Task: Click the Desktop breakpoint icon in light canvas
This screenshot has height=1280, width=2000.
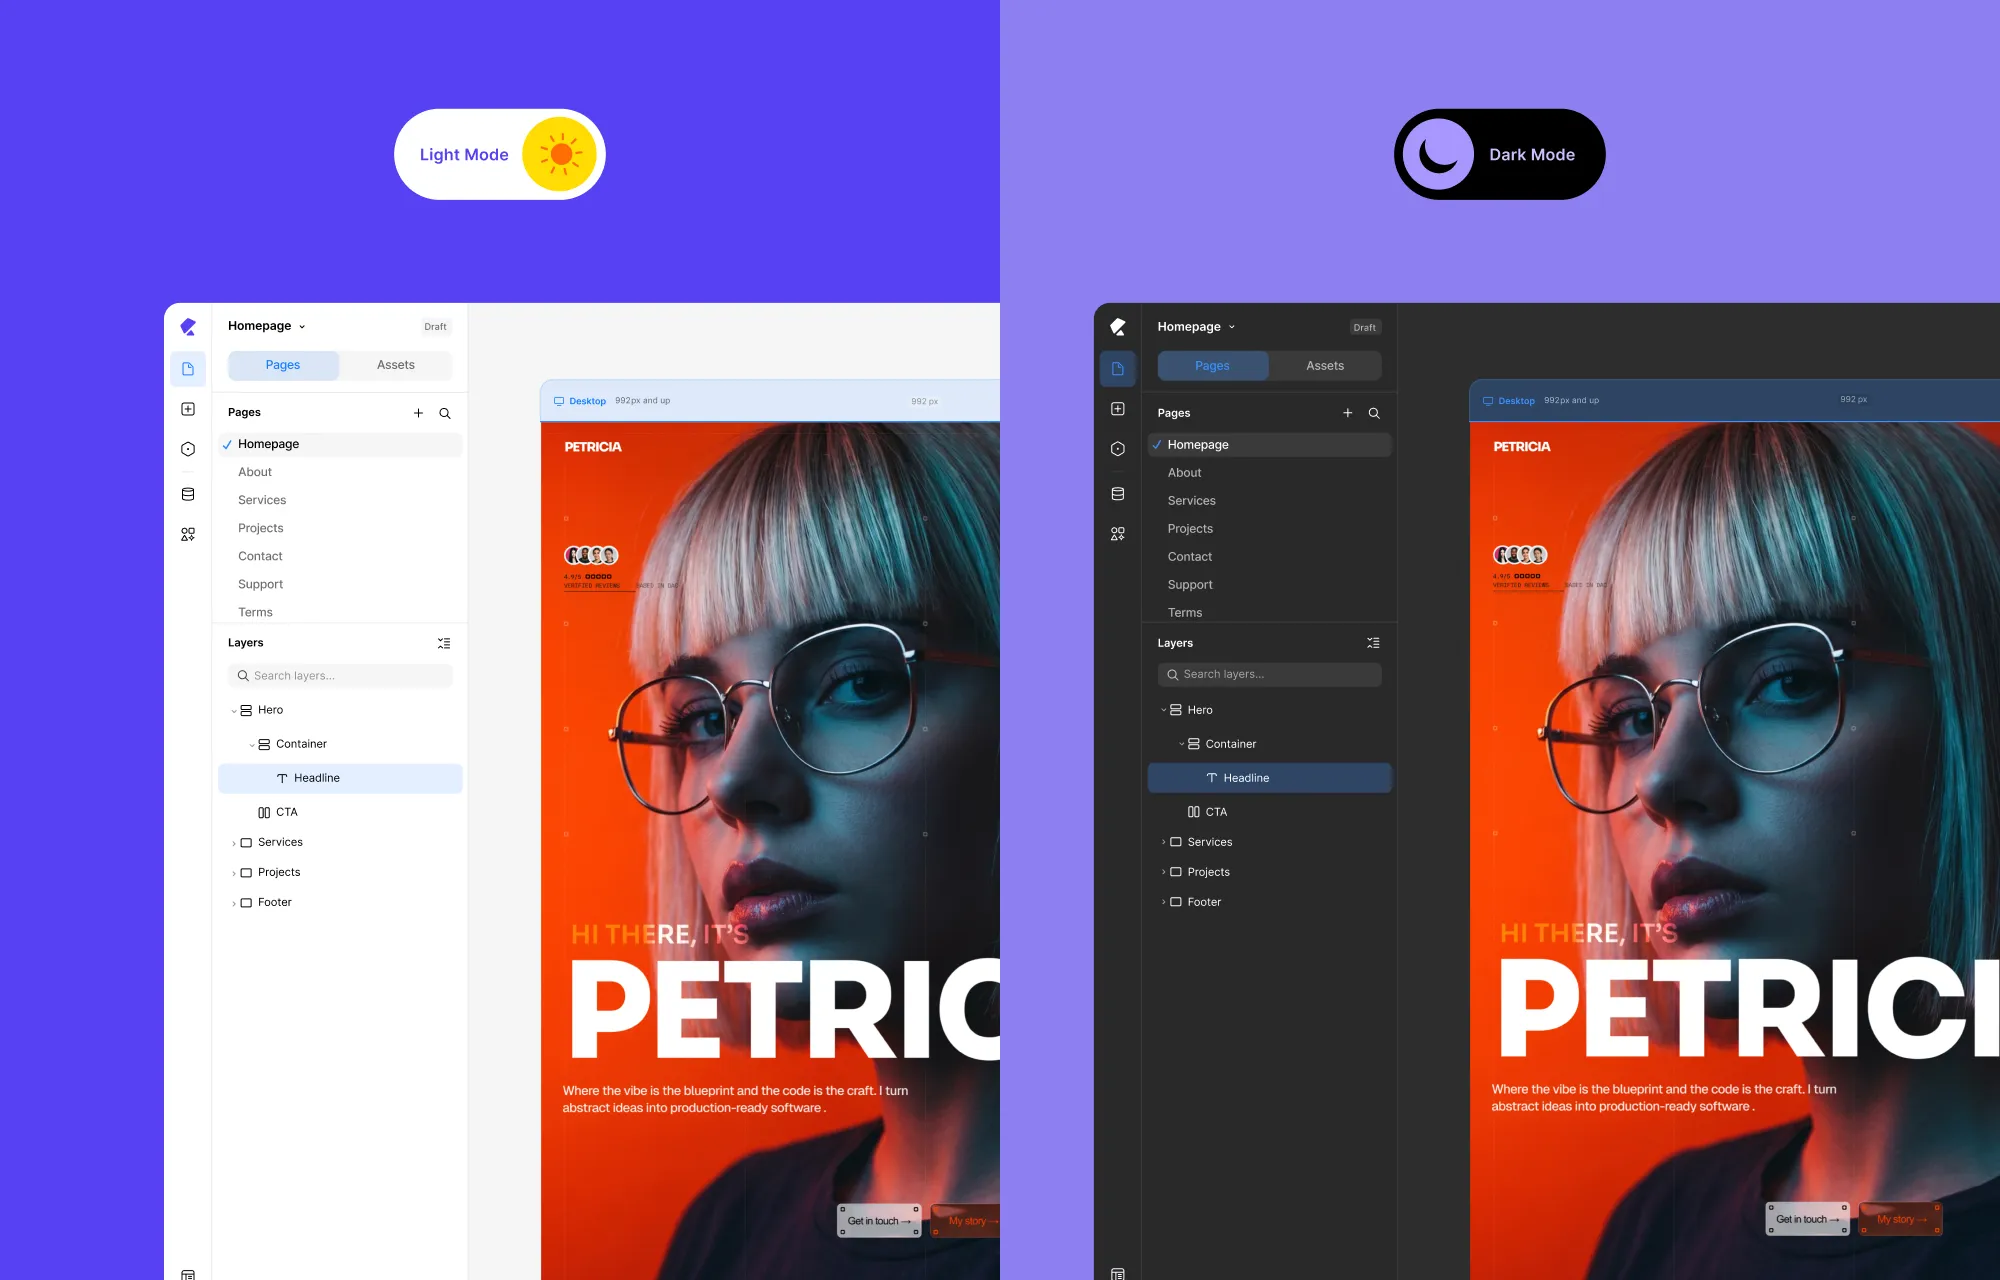Action: [x=559, y=401]
